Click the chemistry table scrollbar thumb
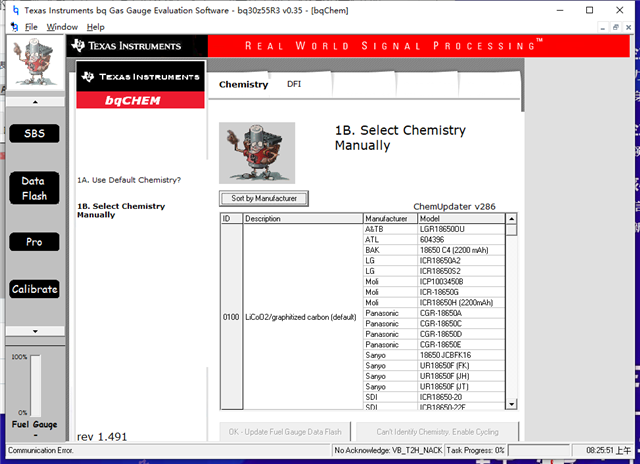 [511, 230]
